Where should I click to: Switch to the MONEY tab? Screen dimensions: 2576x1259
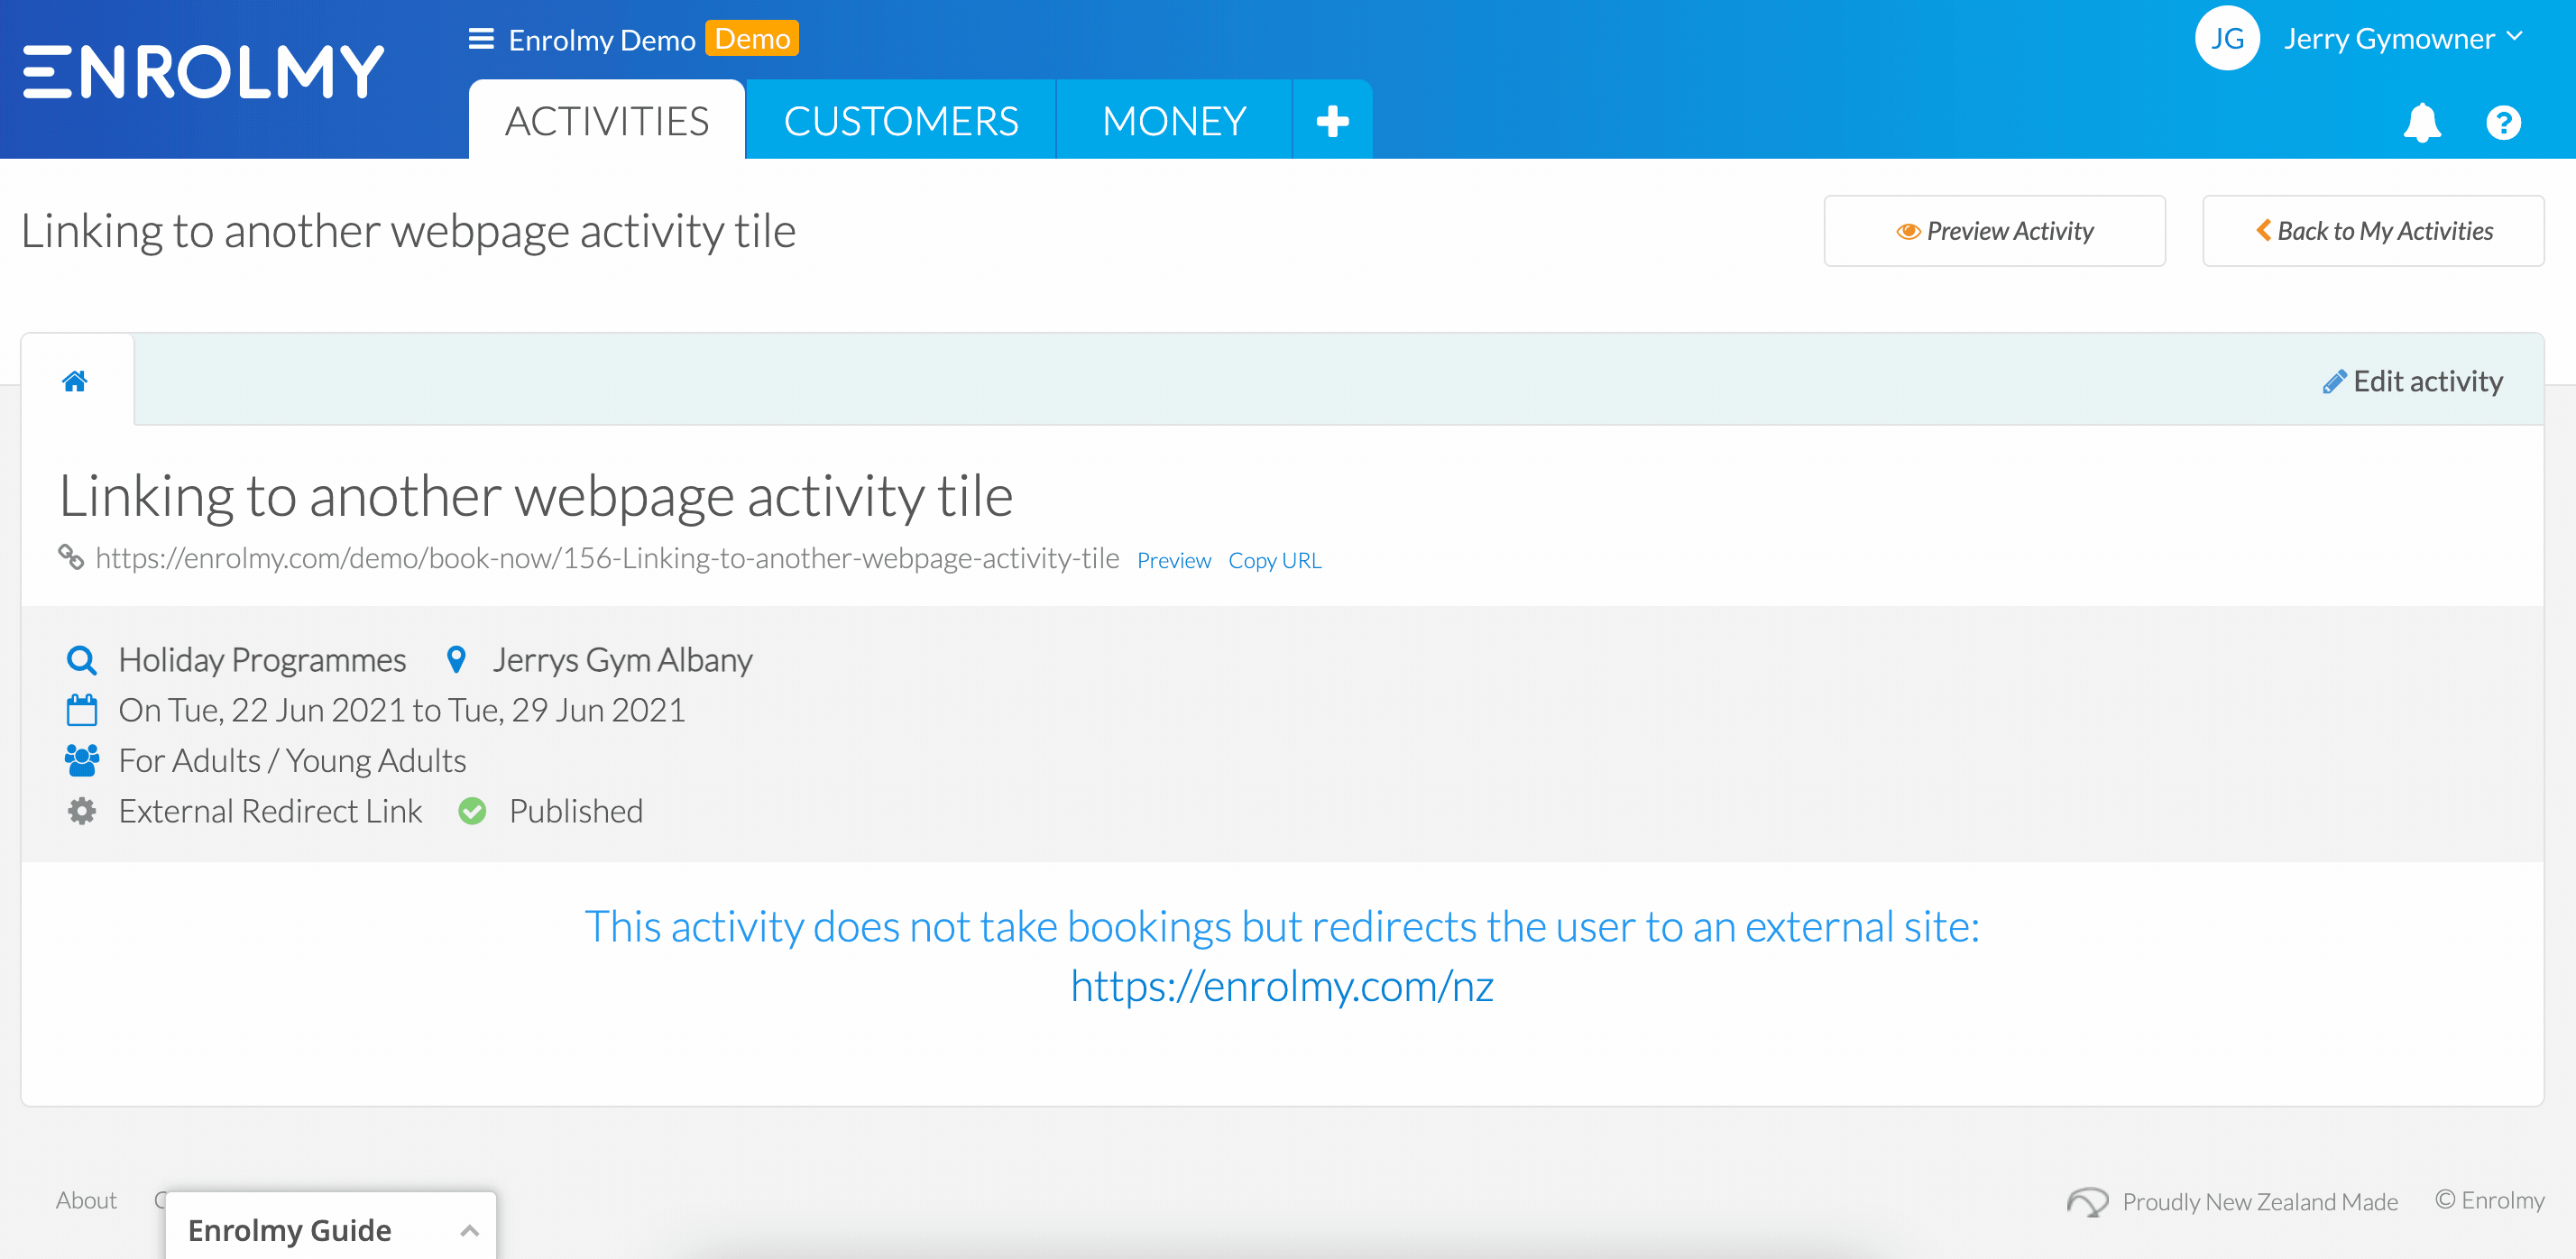tap(1173, 121)
